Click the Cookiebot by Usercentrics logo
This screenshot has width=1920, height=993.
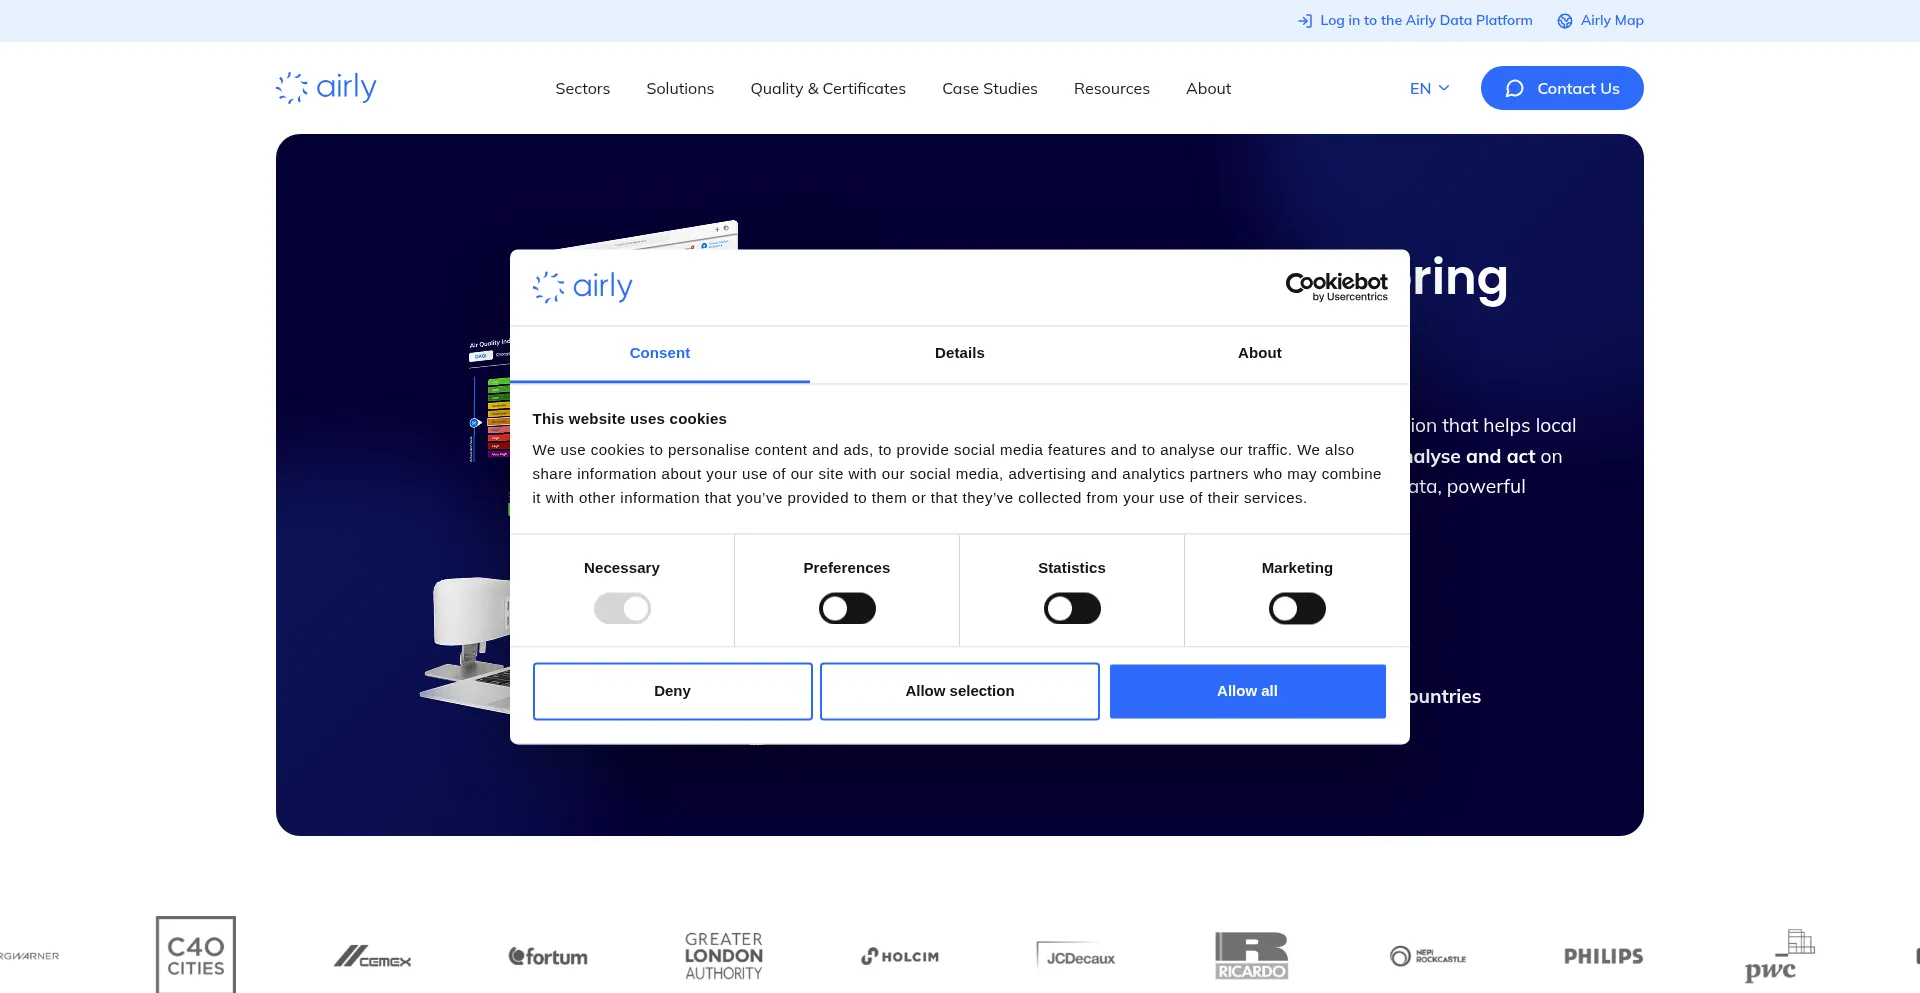(1336, 287)
